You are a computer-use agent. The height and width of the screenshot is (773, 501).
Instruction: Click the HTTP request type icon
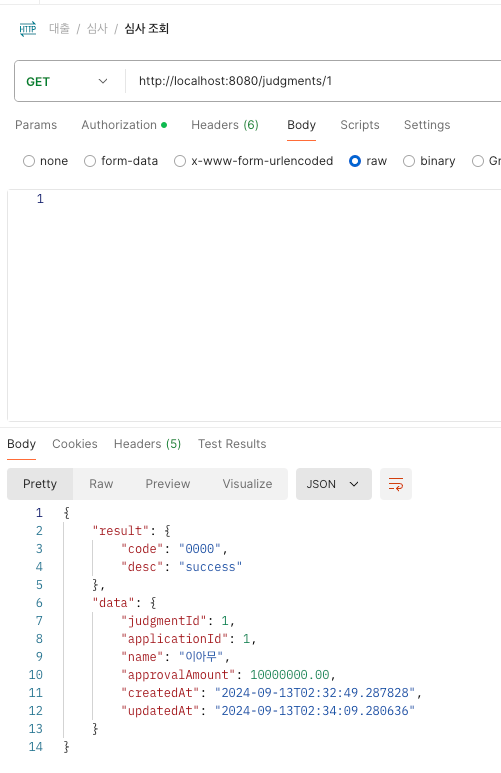click(x=28, y=29)
